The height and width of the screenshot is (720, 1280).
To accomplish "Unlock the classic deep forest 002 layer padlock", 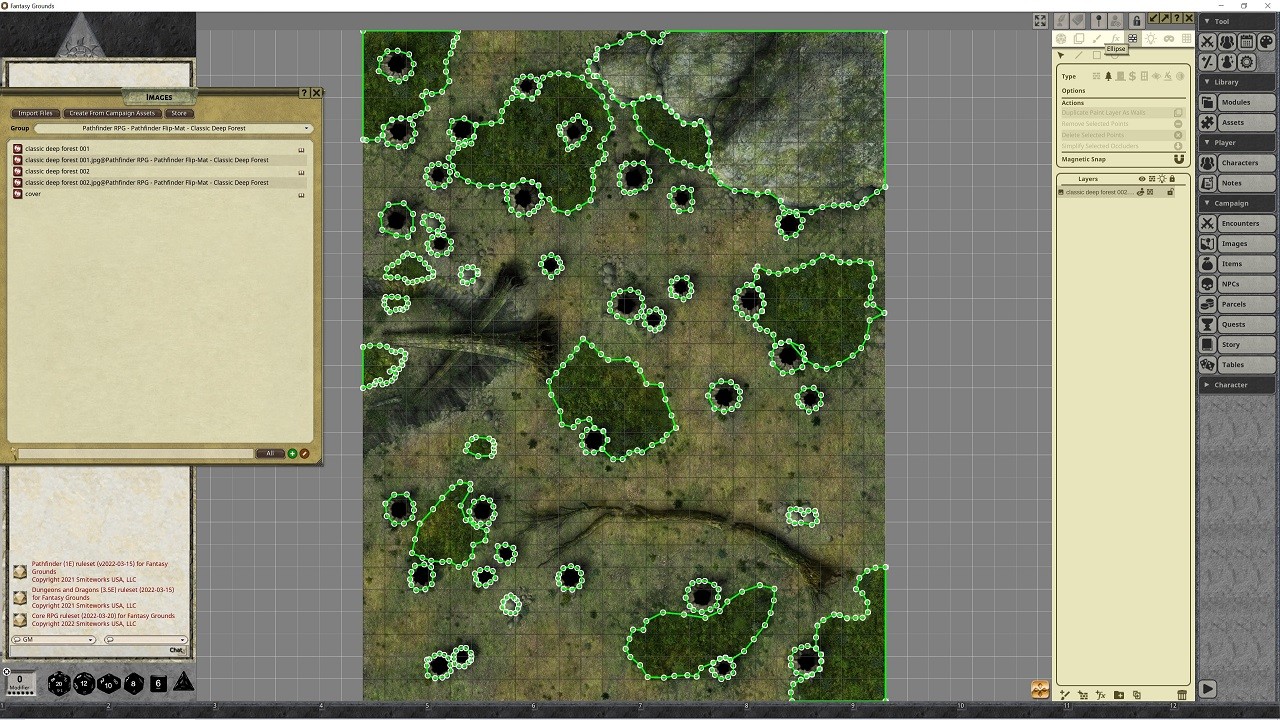I will tap(1171, 191).
